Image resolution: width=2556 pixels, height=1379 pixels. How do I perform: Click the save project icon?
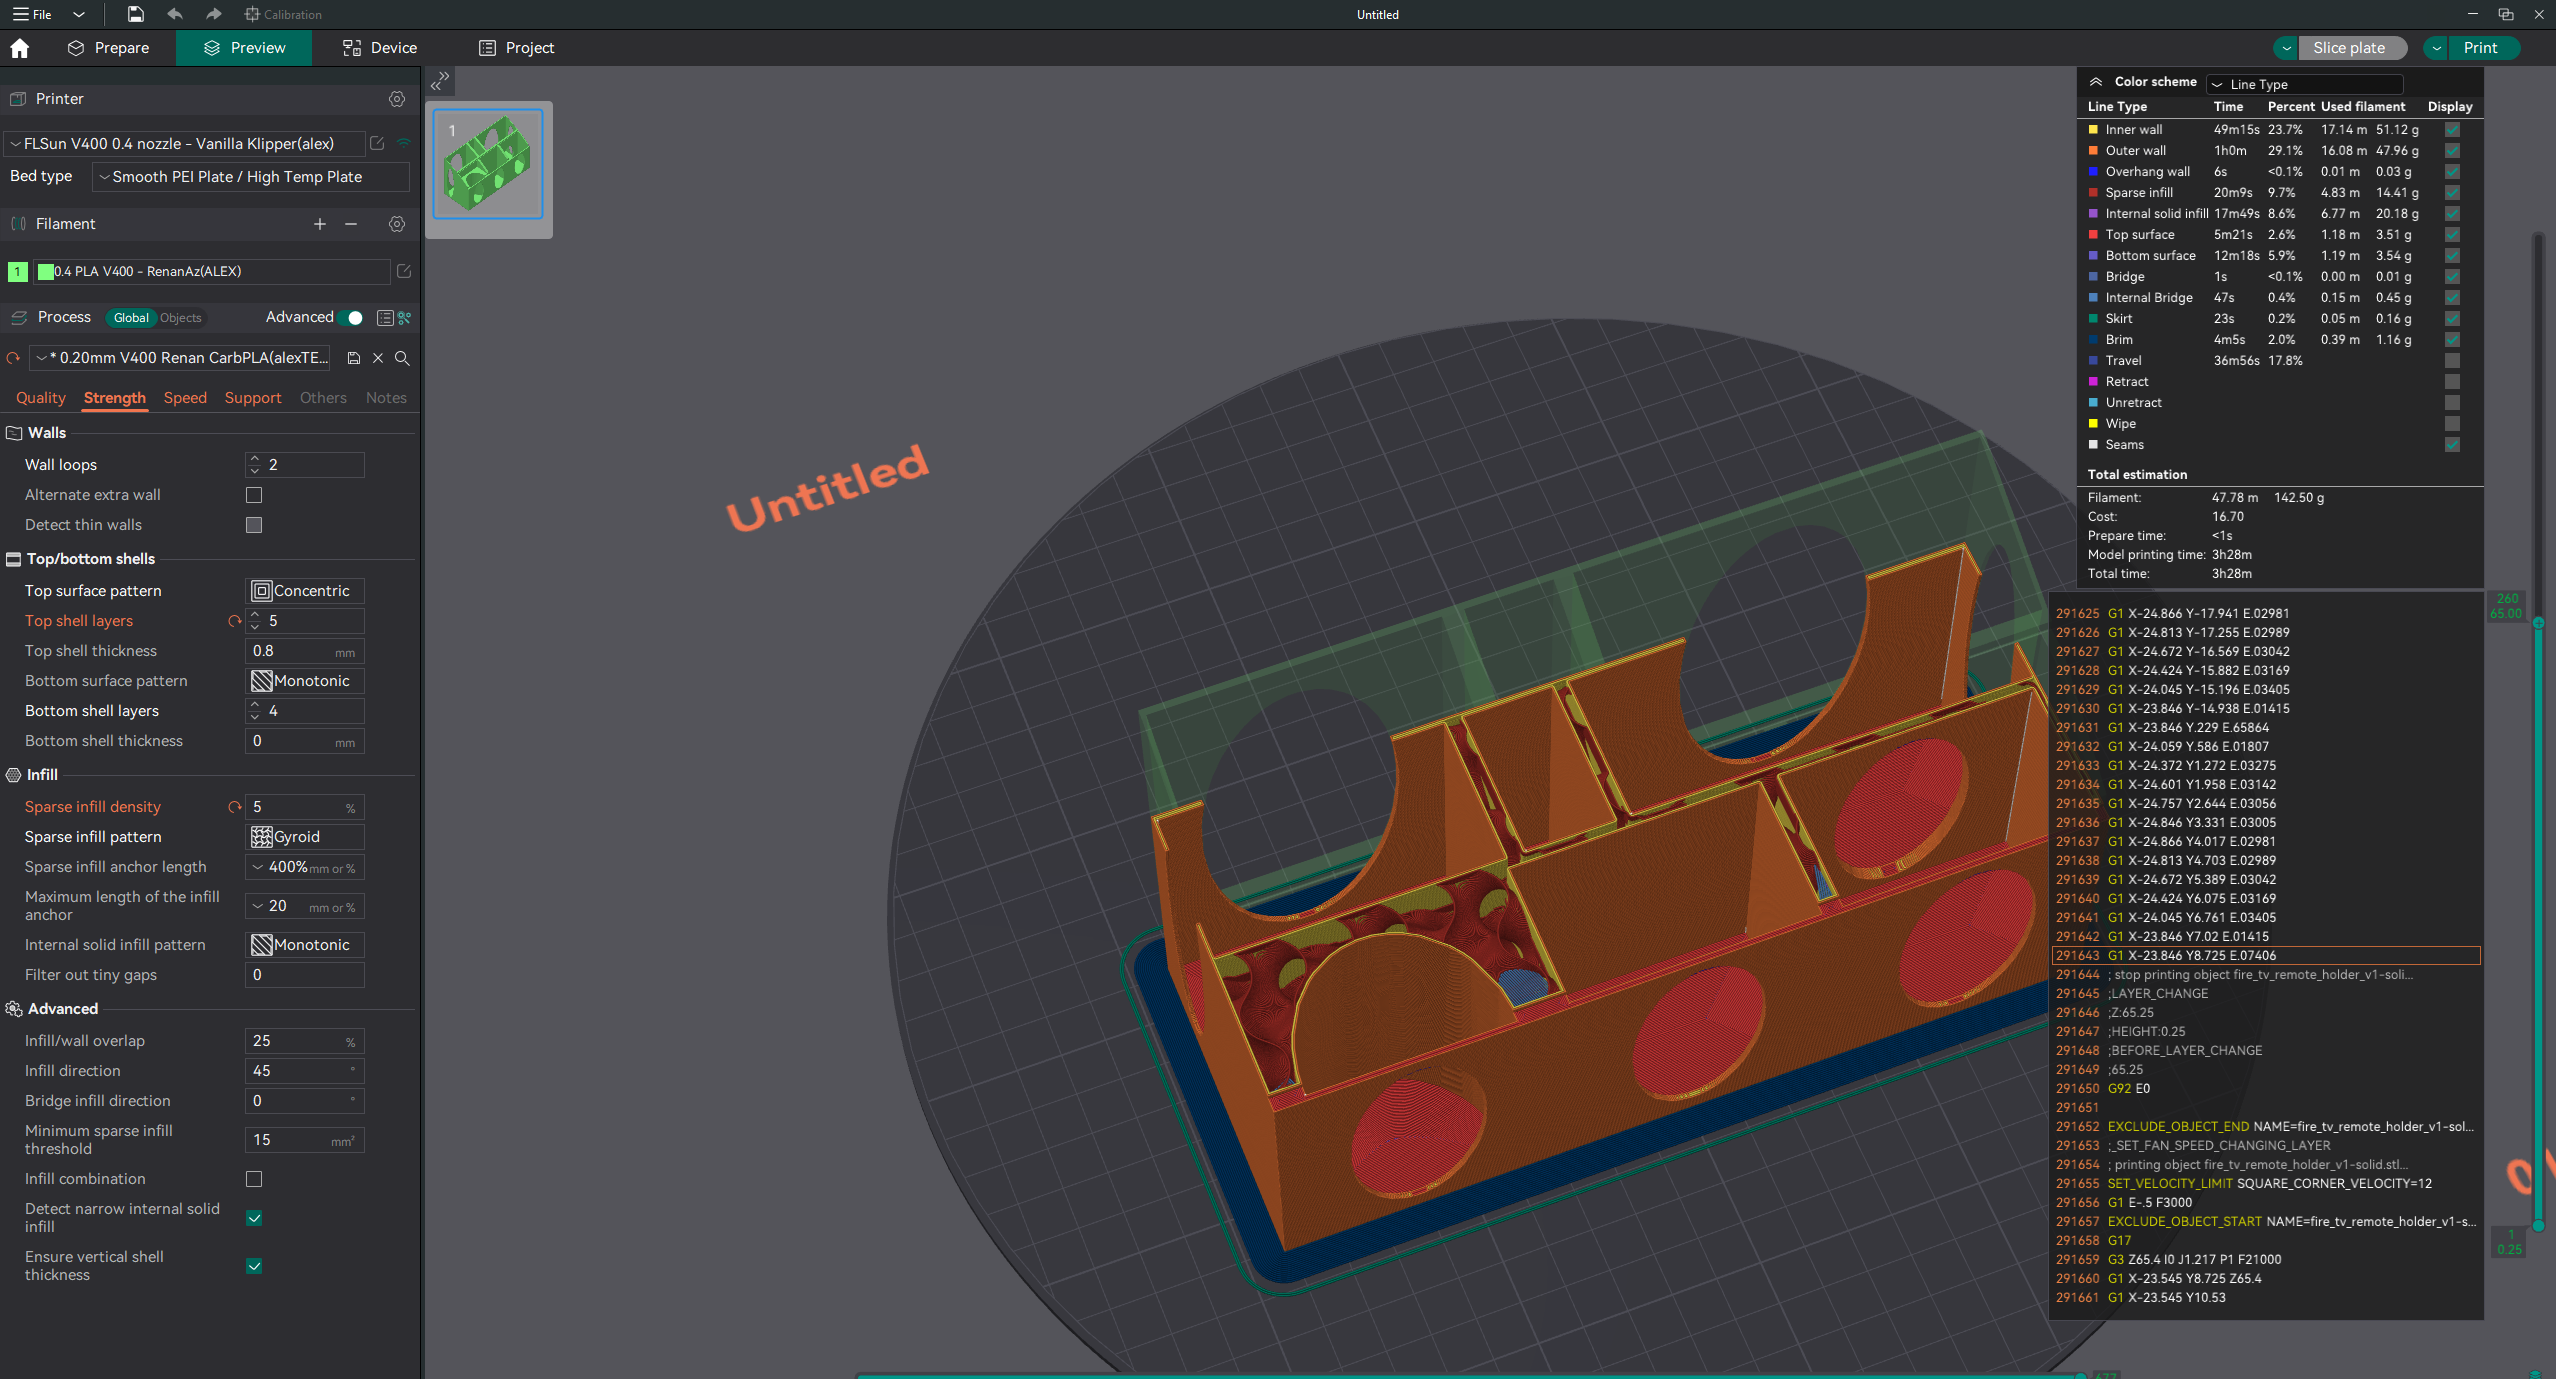(x=135, y=14)
